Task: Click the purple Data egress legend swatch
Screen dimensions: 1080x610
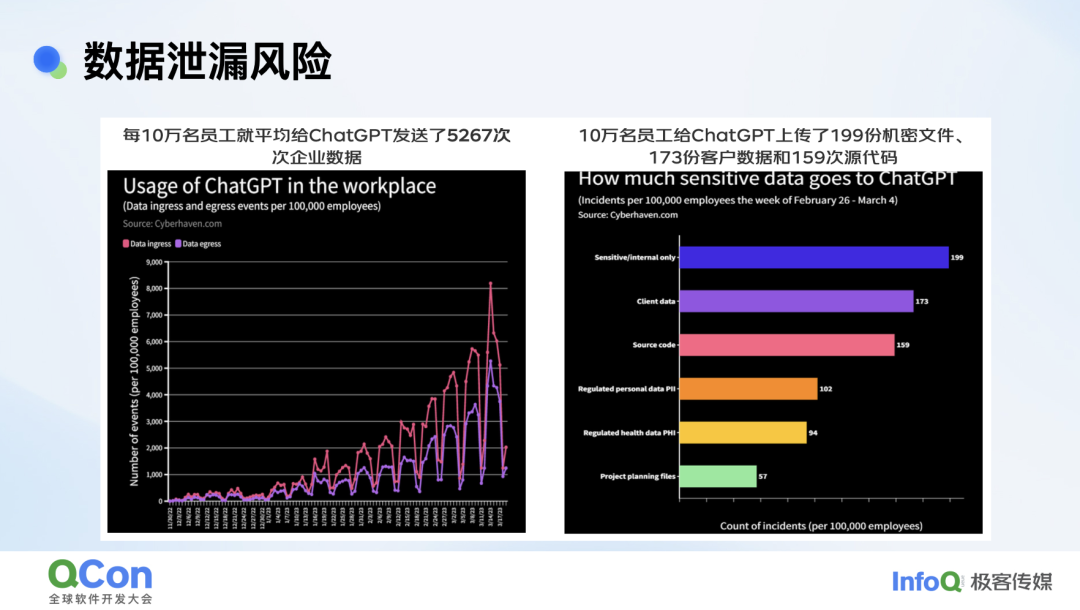Action: click(x=178, y=243)
